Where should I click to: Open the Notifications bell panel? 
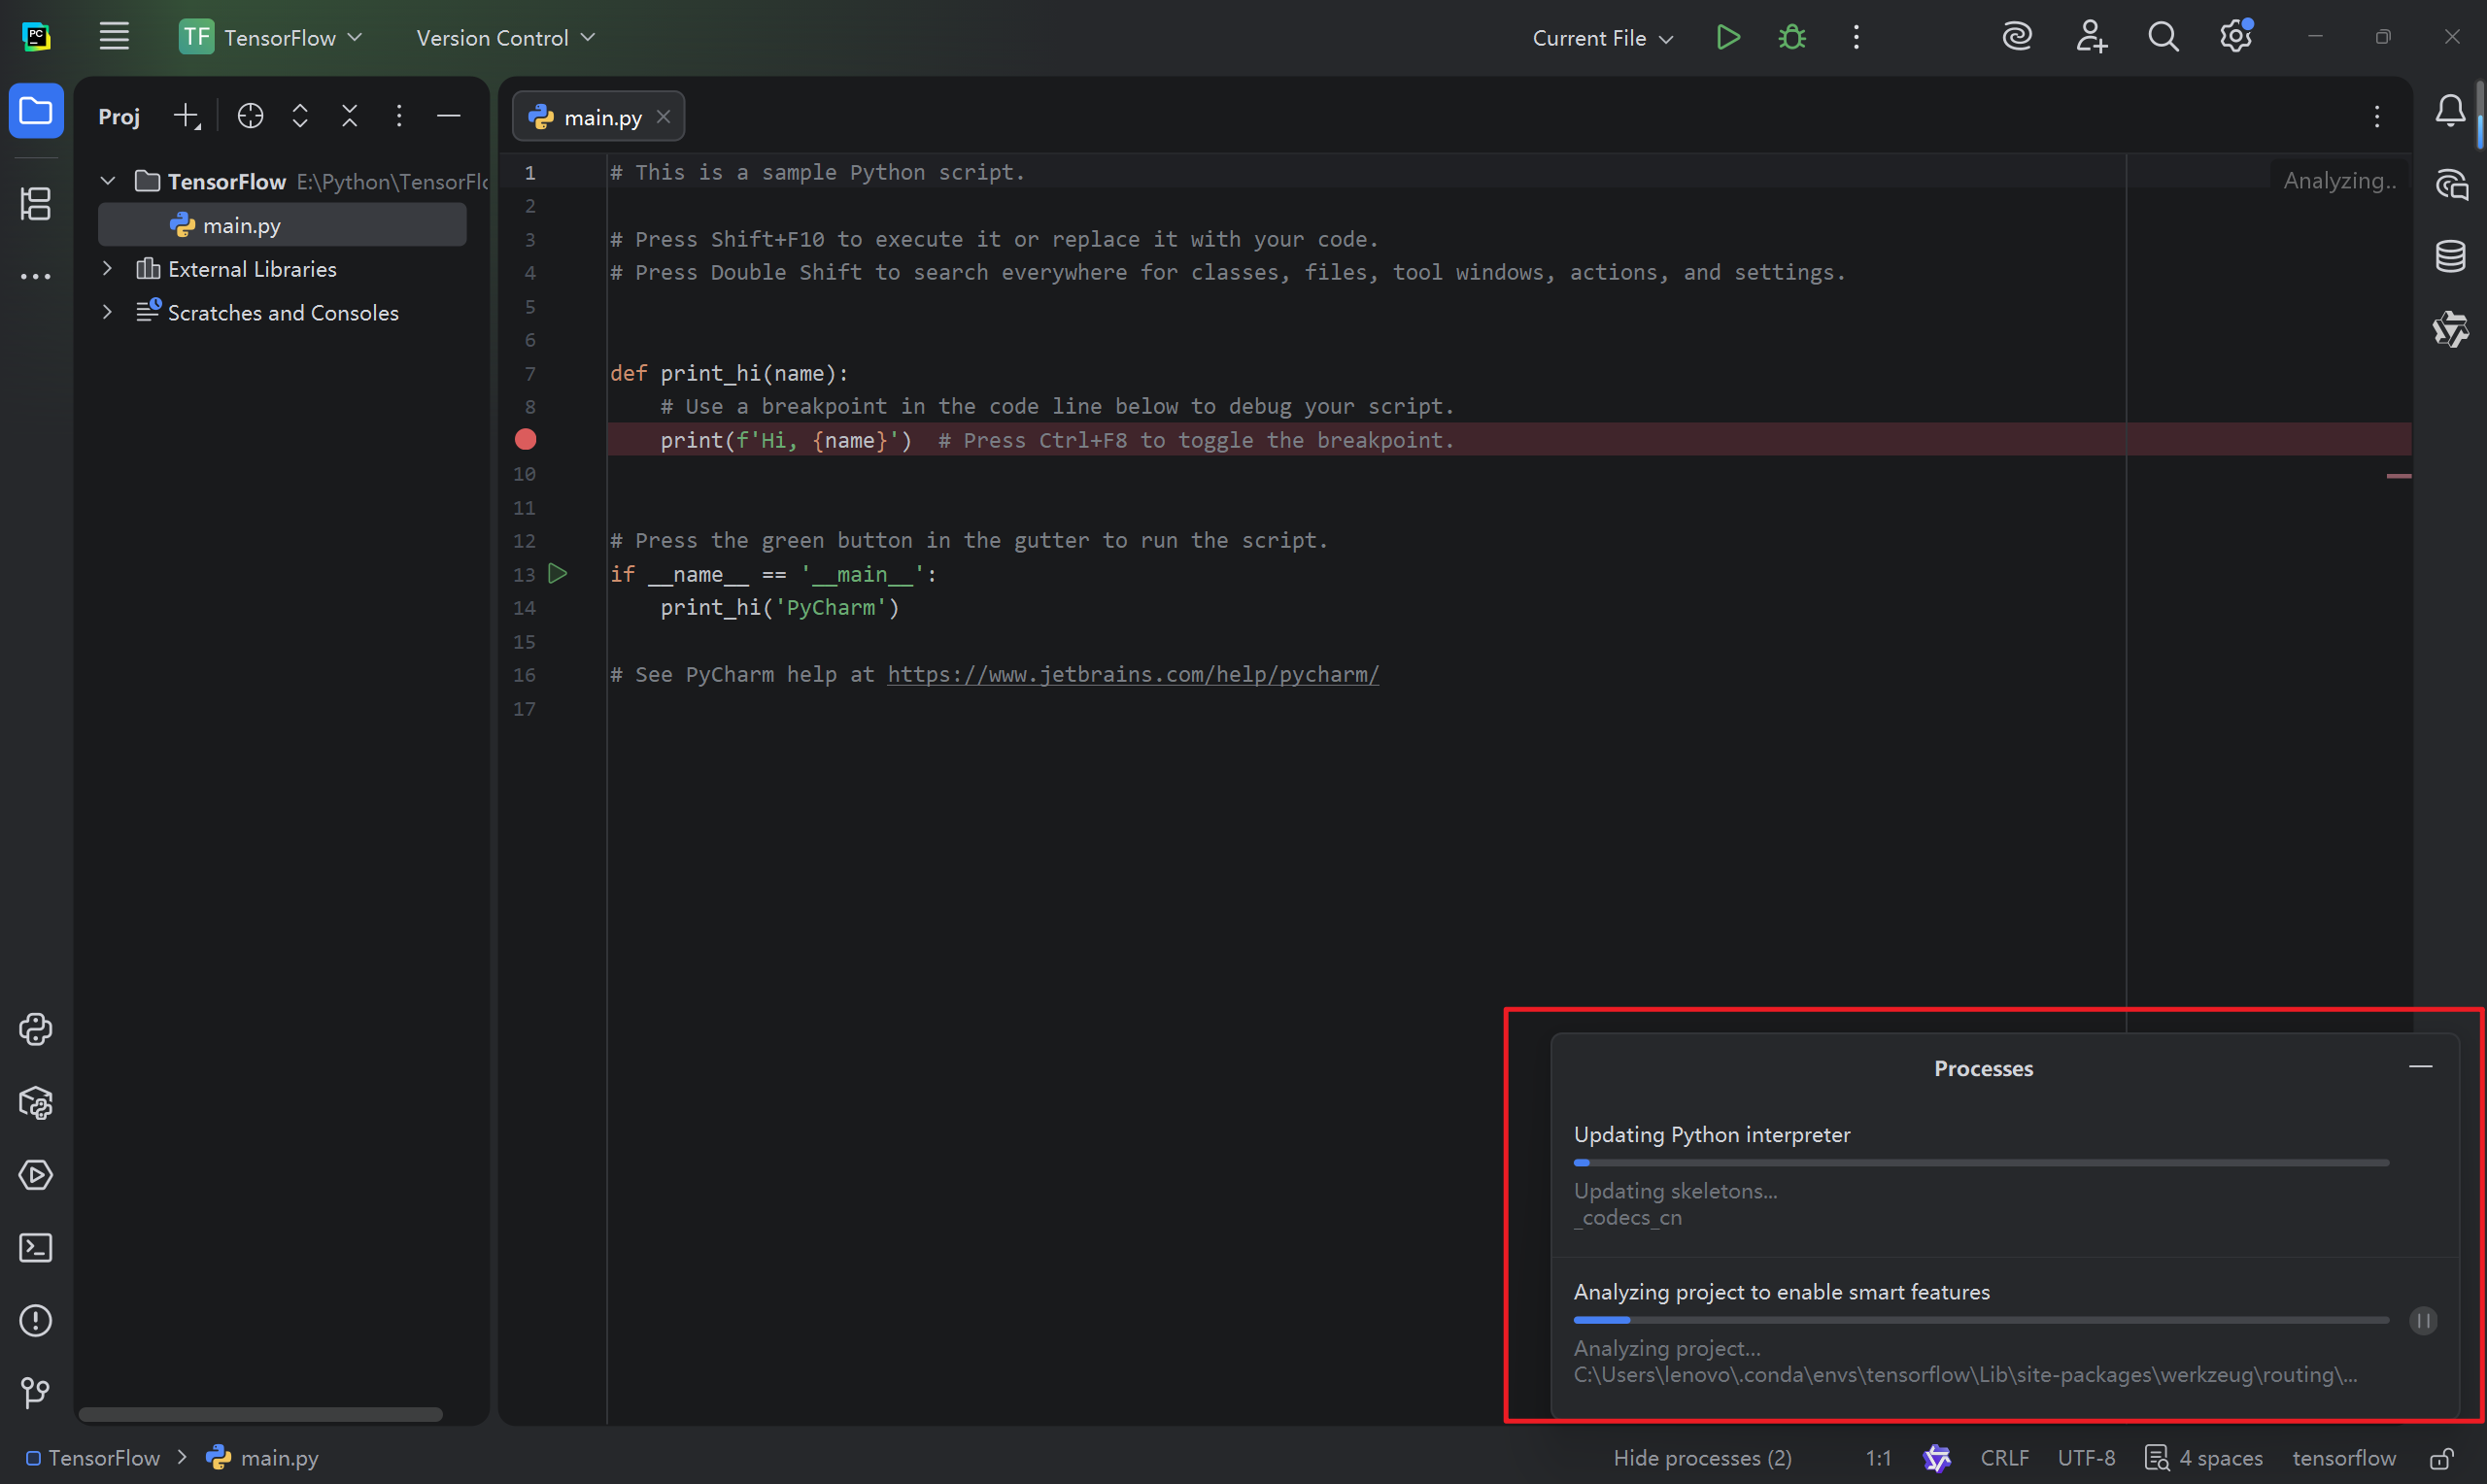pos(2450,111)
